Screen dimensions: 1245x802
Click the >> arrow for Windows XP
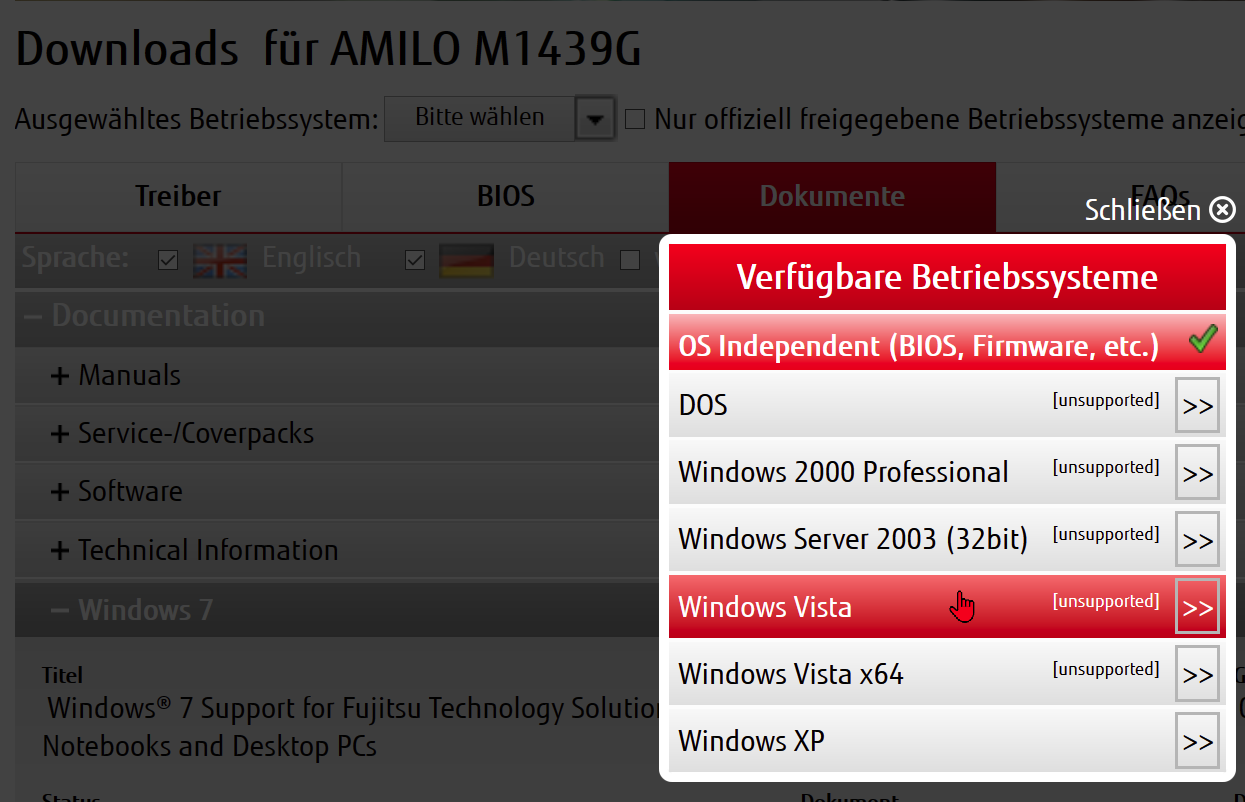point(1197,740)
